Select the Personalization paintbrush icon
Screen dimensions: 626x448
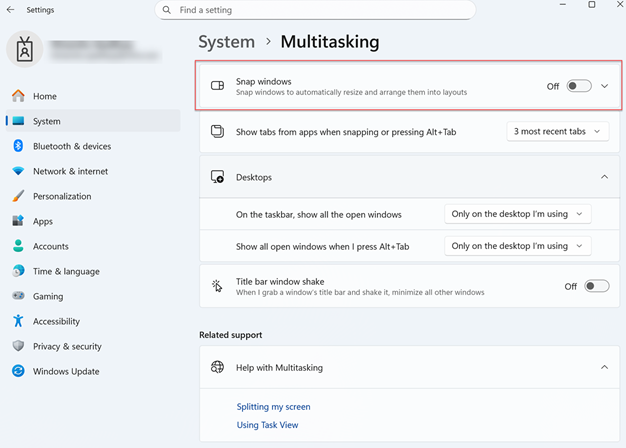pos(18,196)
